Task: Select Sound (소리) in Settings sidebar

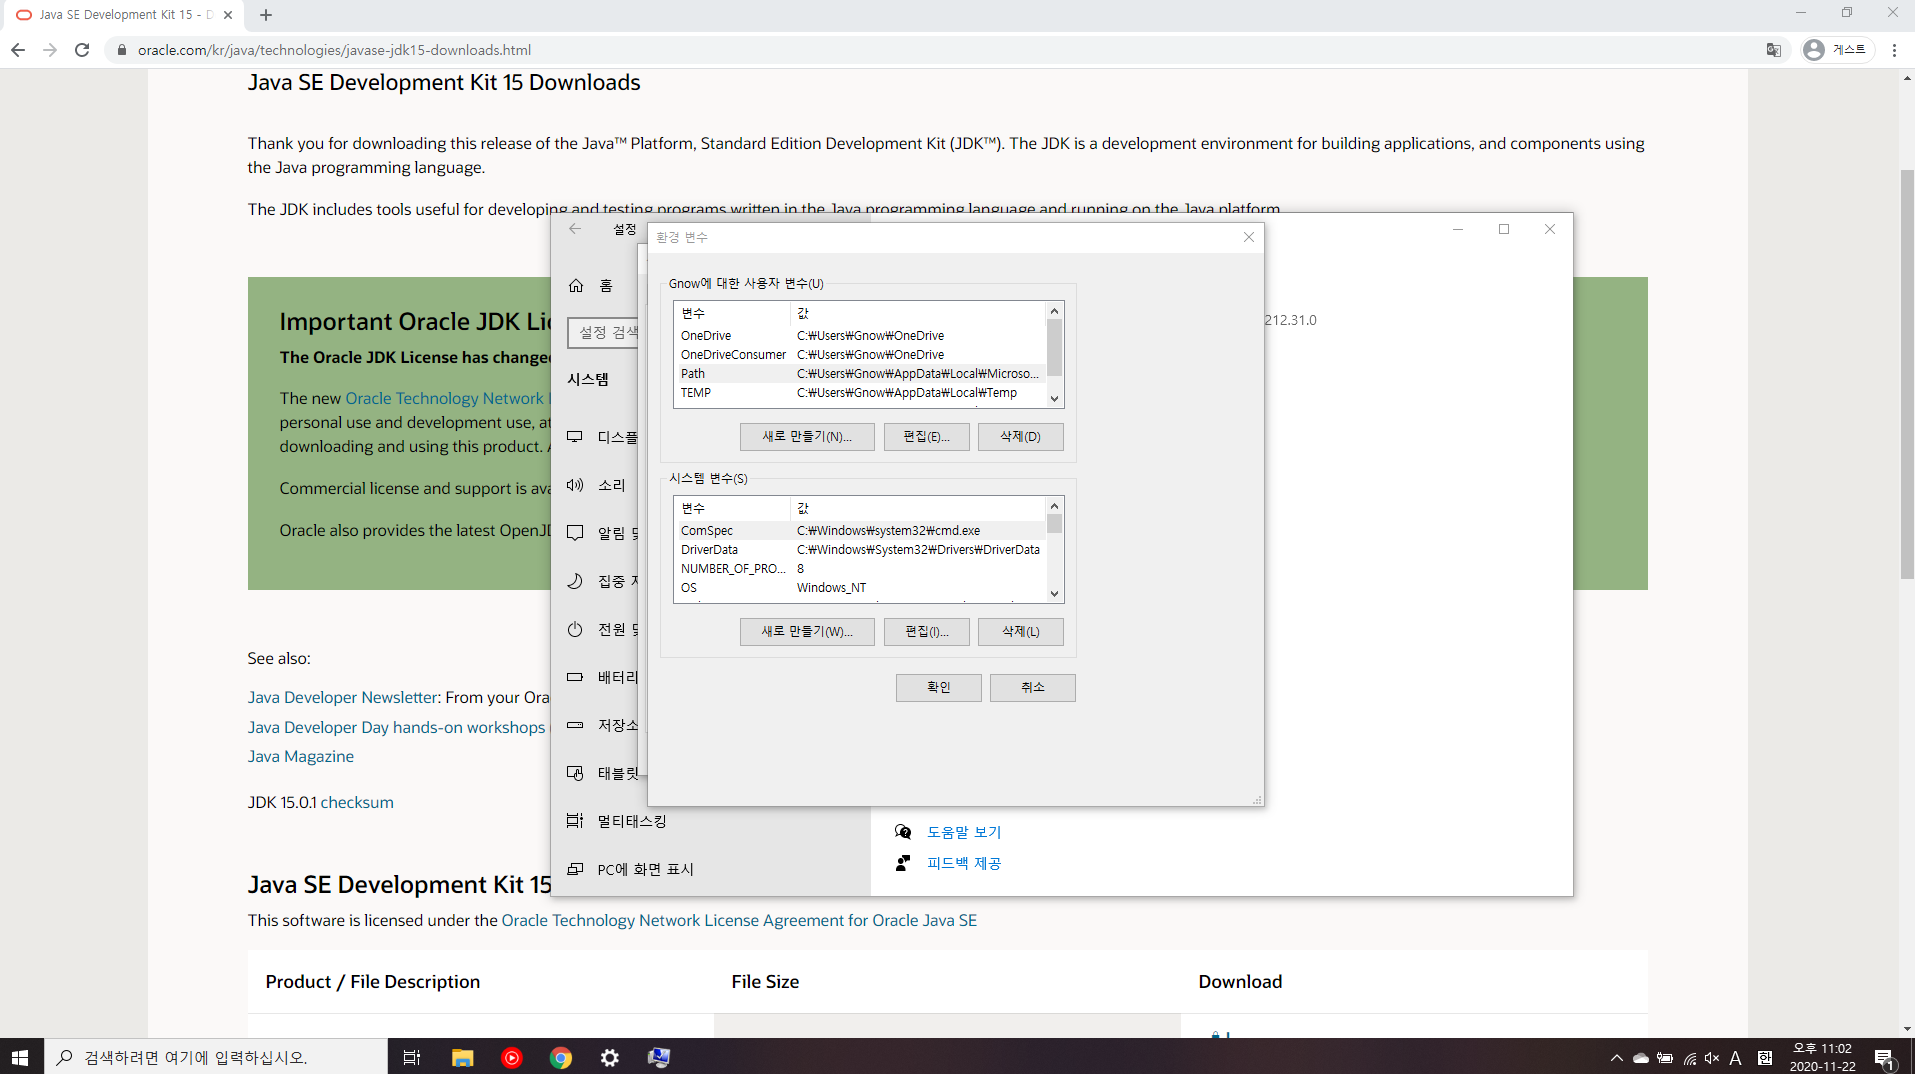Action: pyautogui.click(x=596, y=485)
